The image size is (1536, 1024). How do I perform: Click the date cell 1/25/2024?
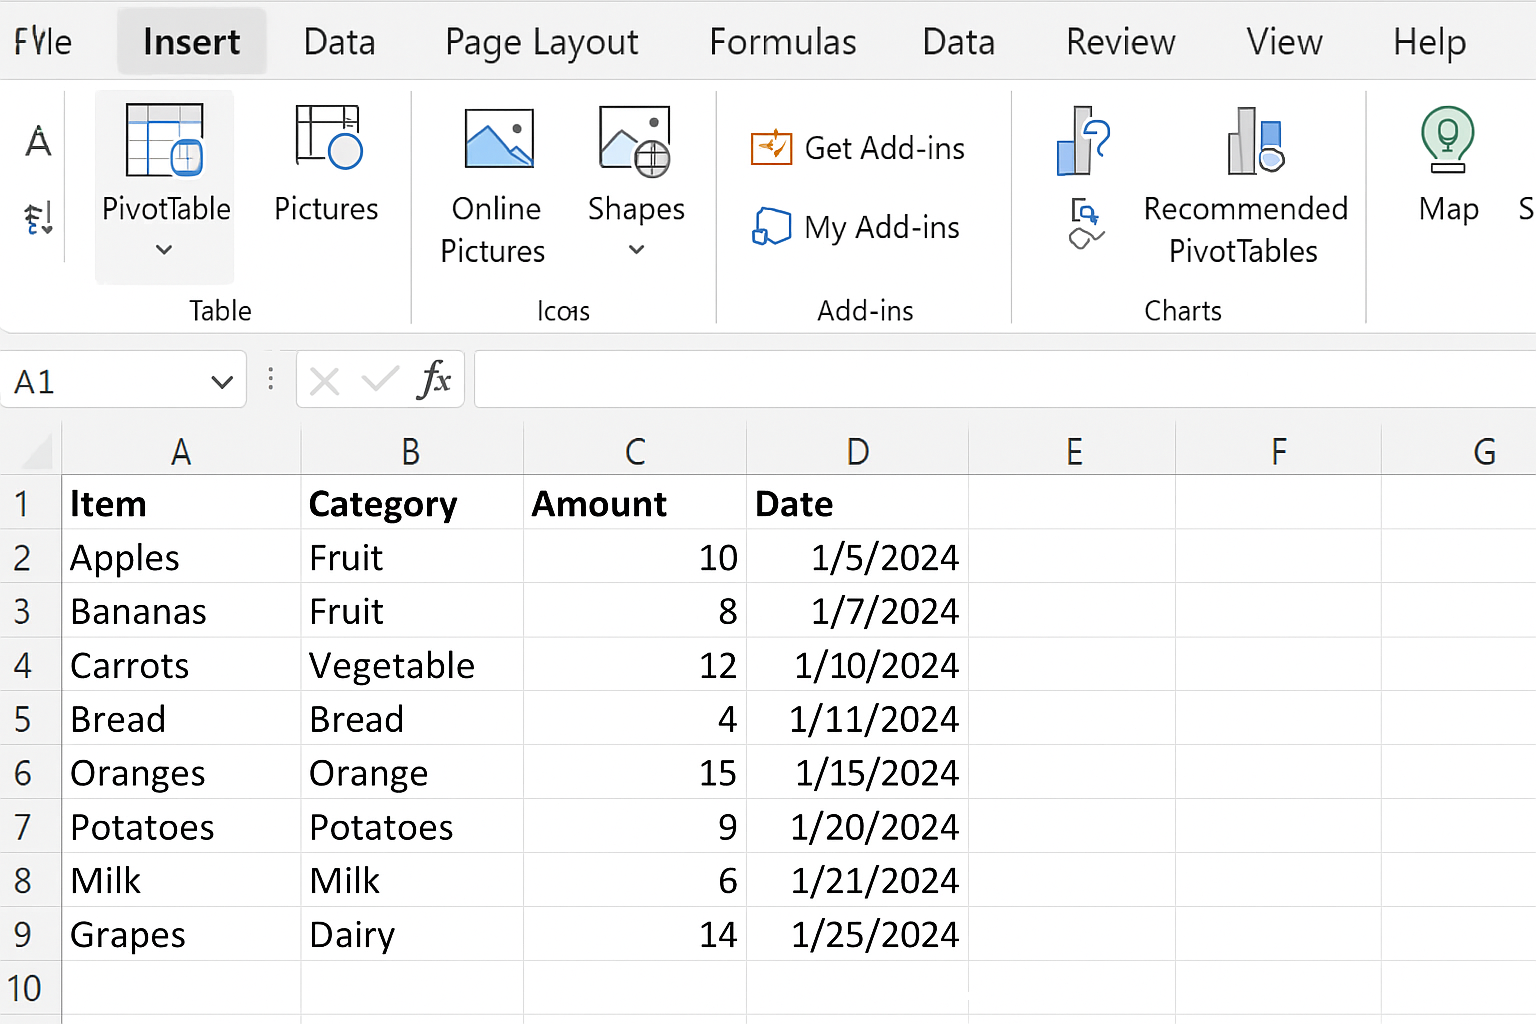click(858, 935)
